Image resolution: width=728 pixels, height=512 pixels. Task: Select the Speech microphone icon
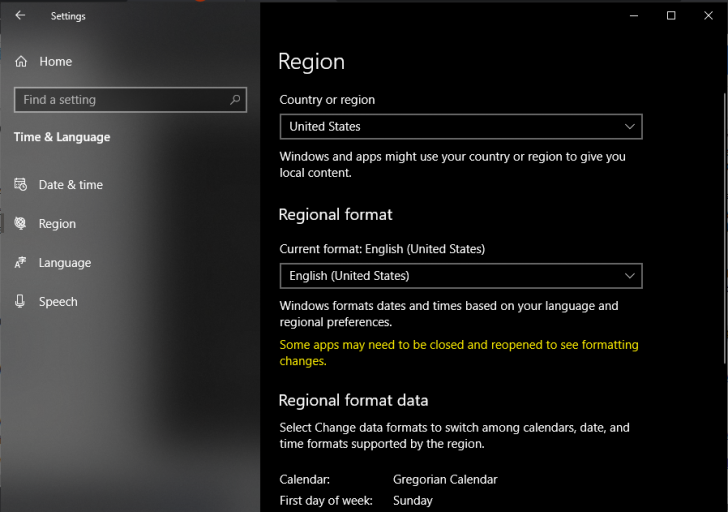(x=20, y=301)
